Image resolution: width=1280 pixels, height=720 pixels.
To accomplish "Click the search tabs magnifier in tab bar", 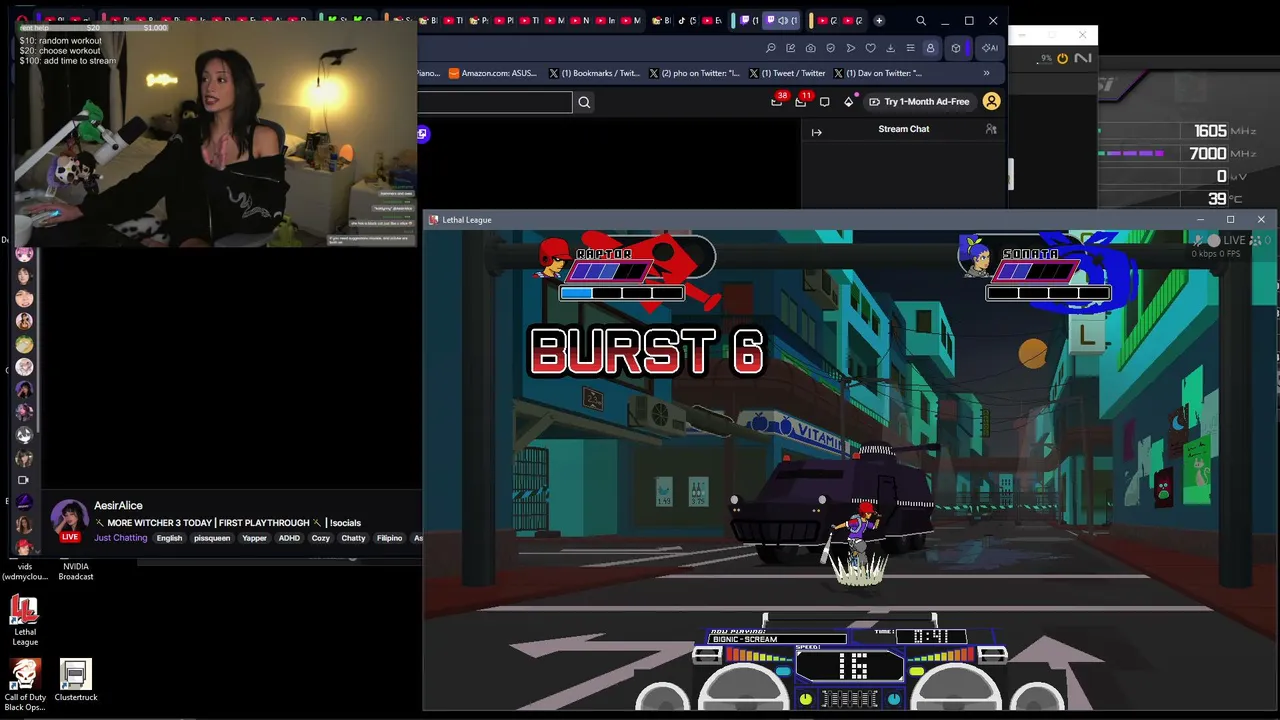I will 921,20.
